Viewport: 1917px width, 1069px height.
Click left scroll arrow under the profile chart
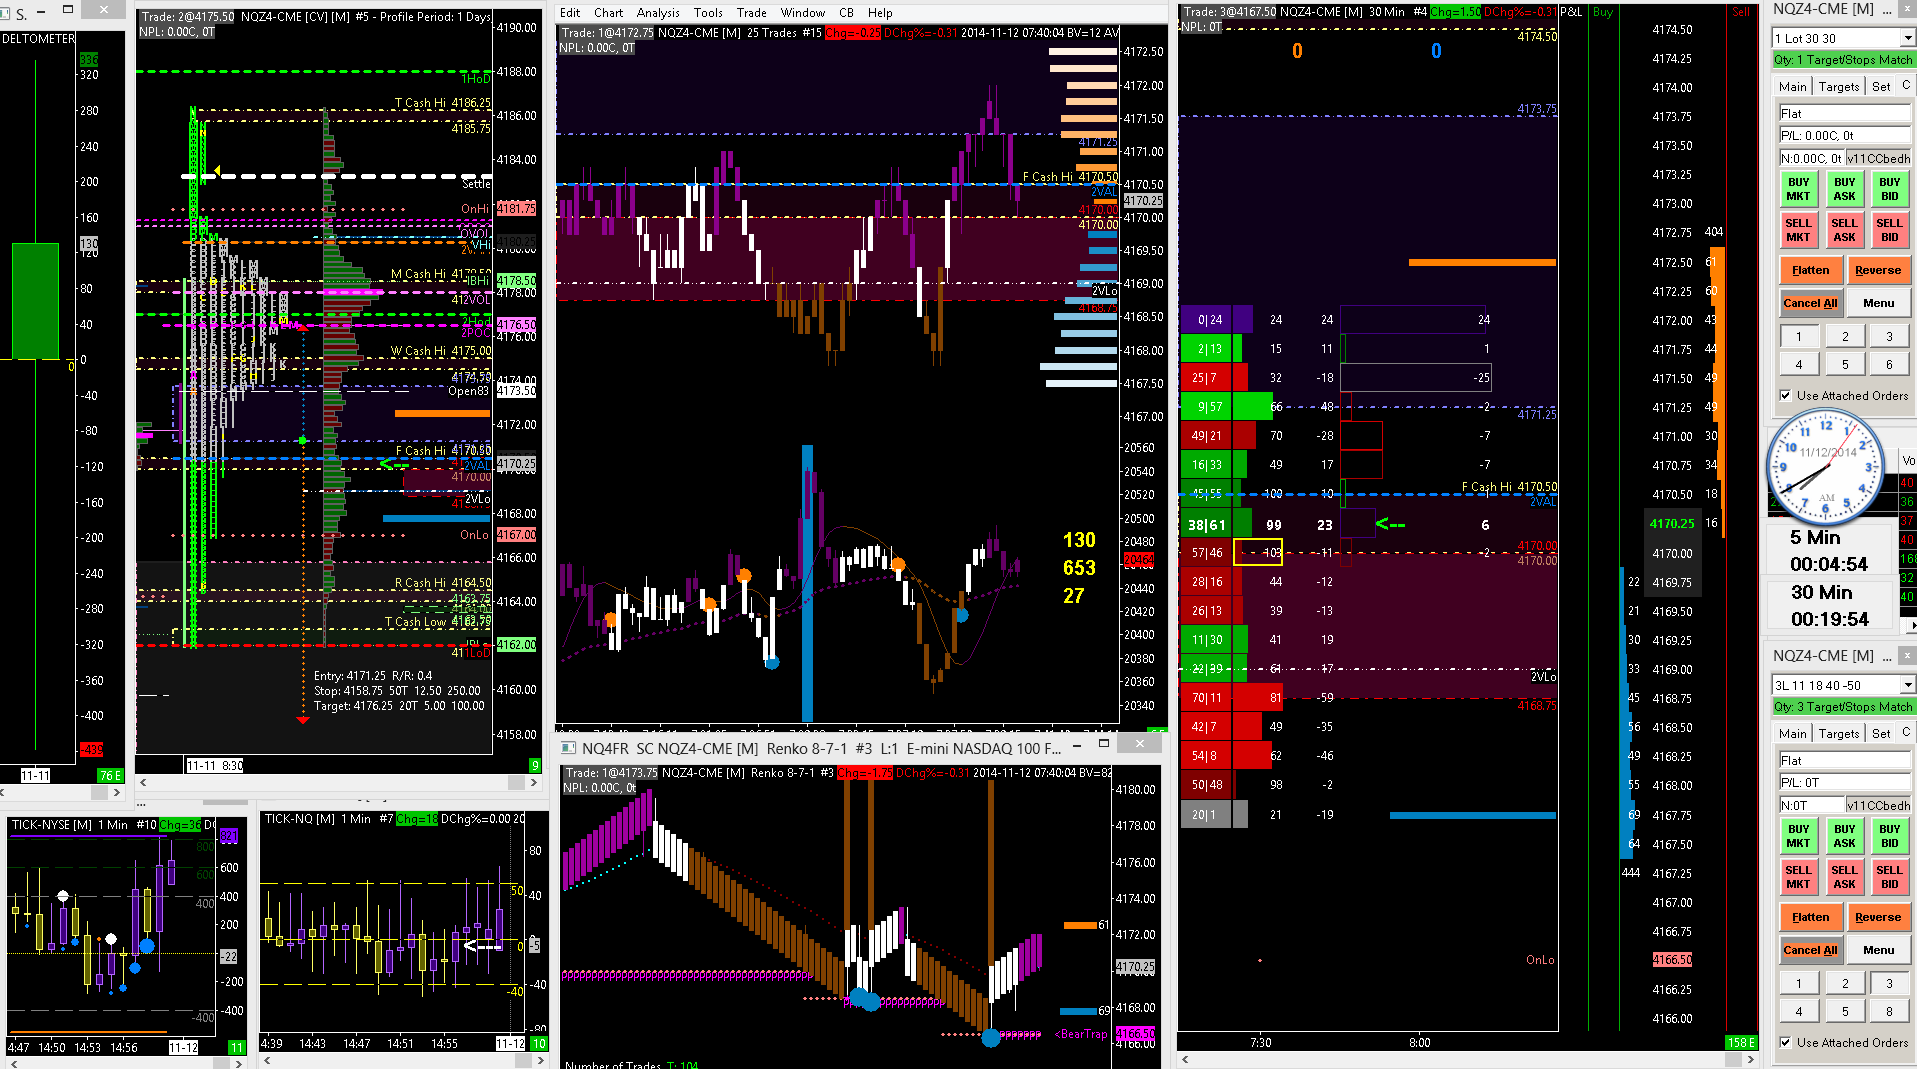click(144, 783)
